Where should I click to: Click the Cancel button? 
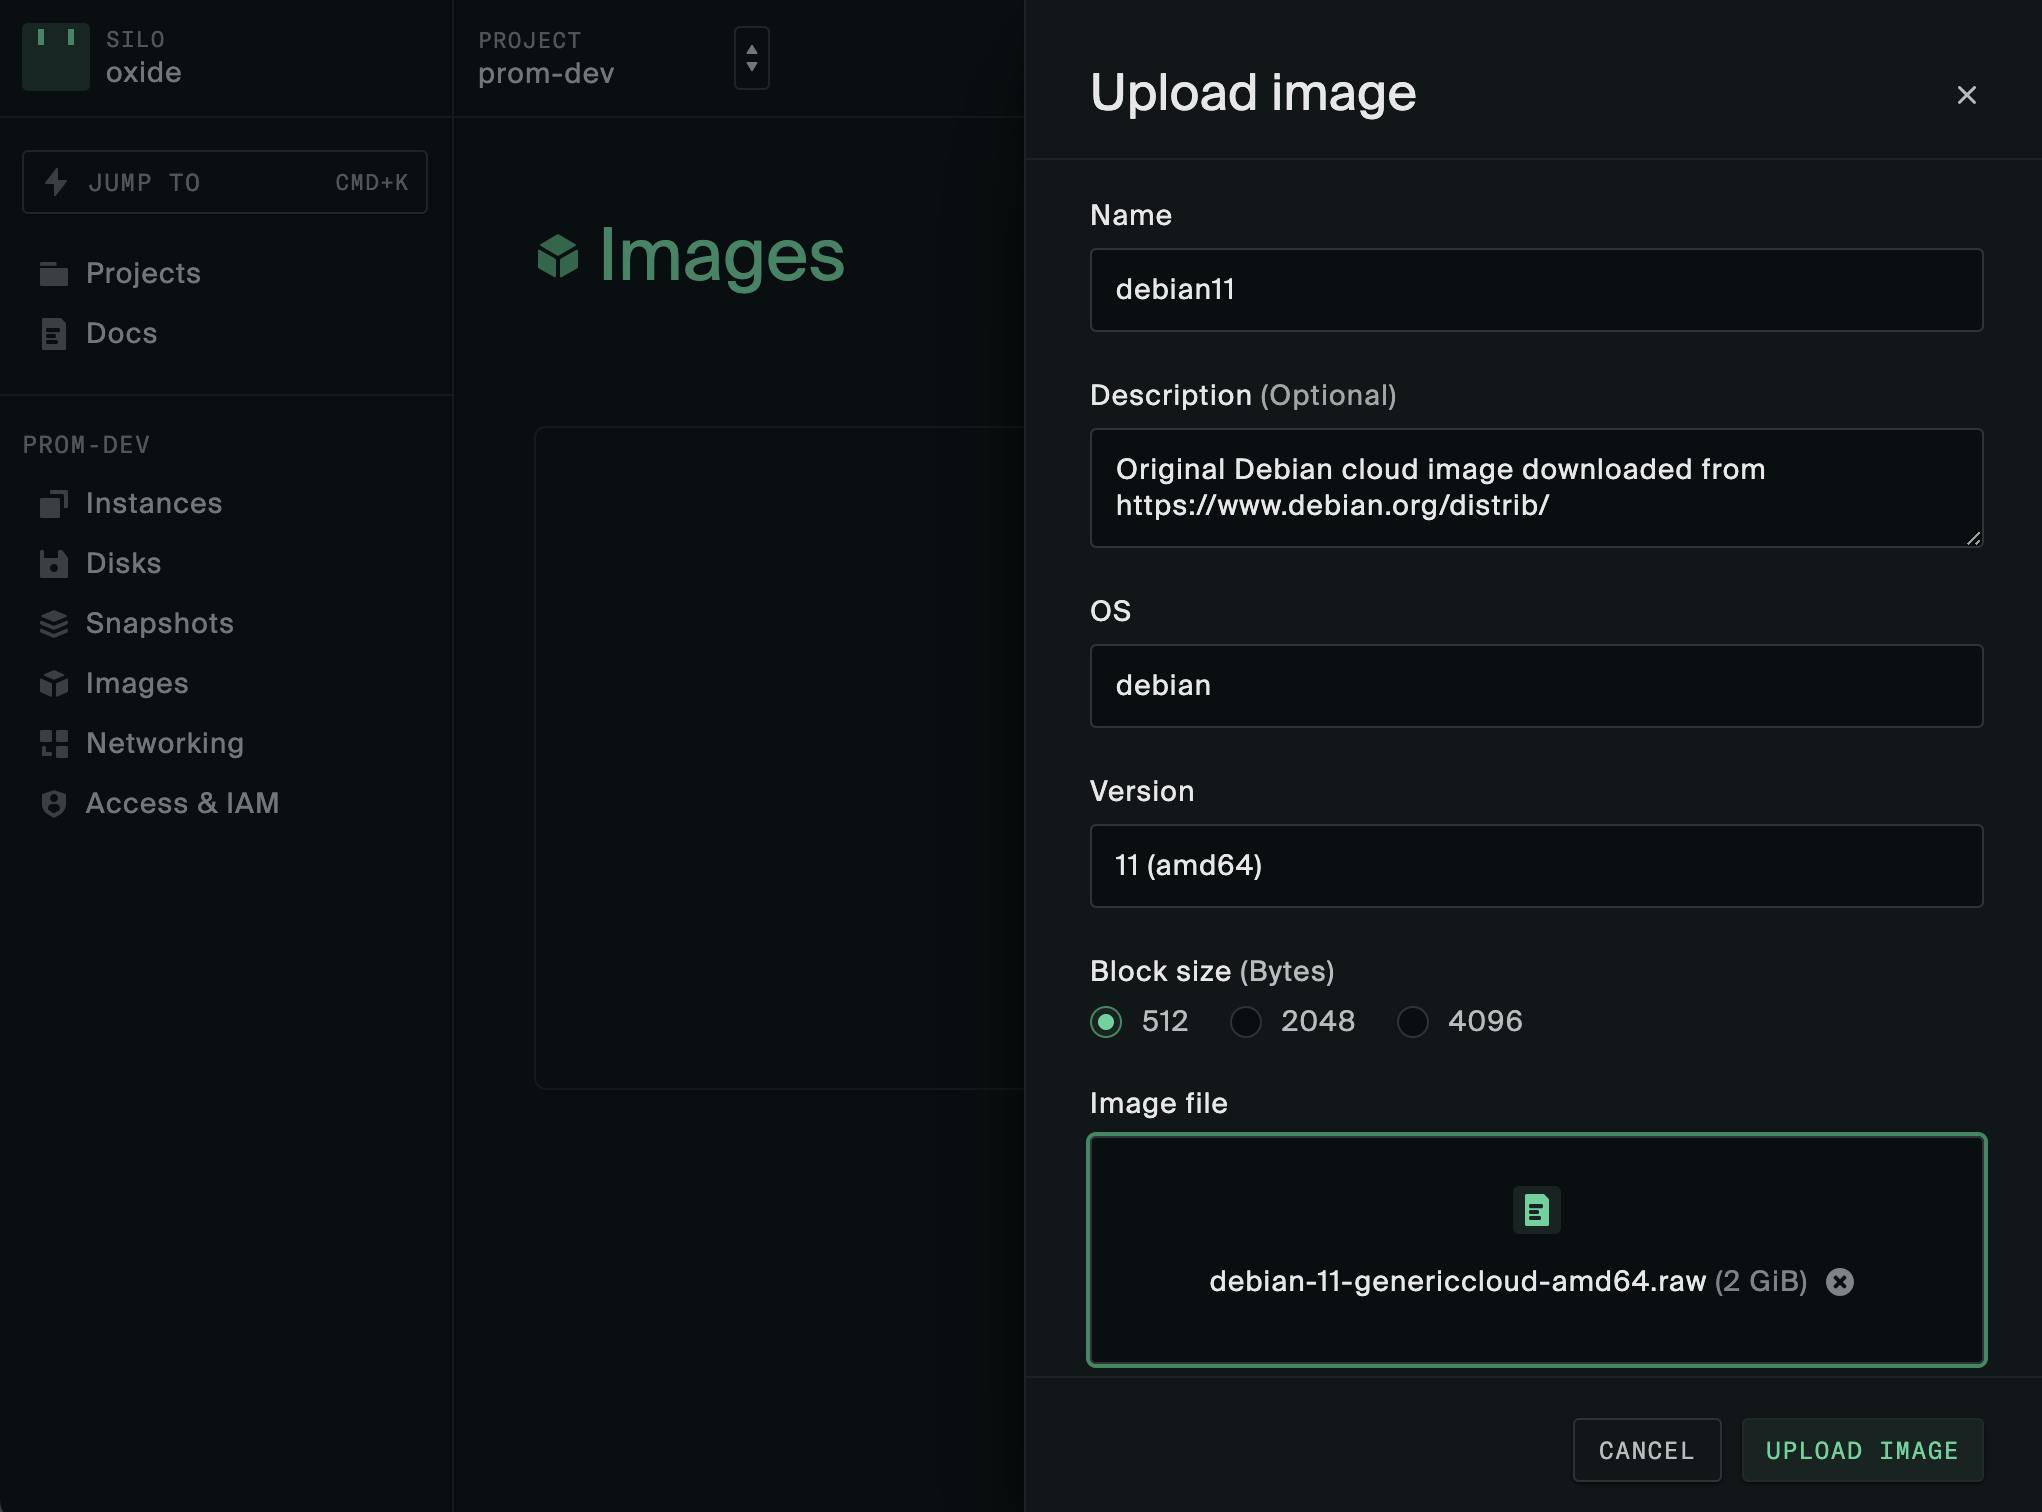[1647, 1450]
